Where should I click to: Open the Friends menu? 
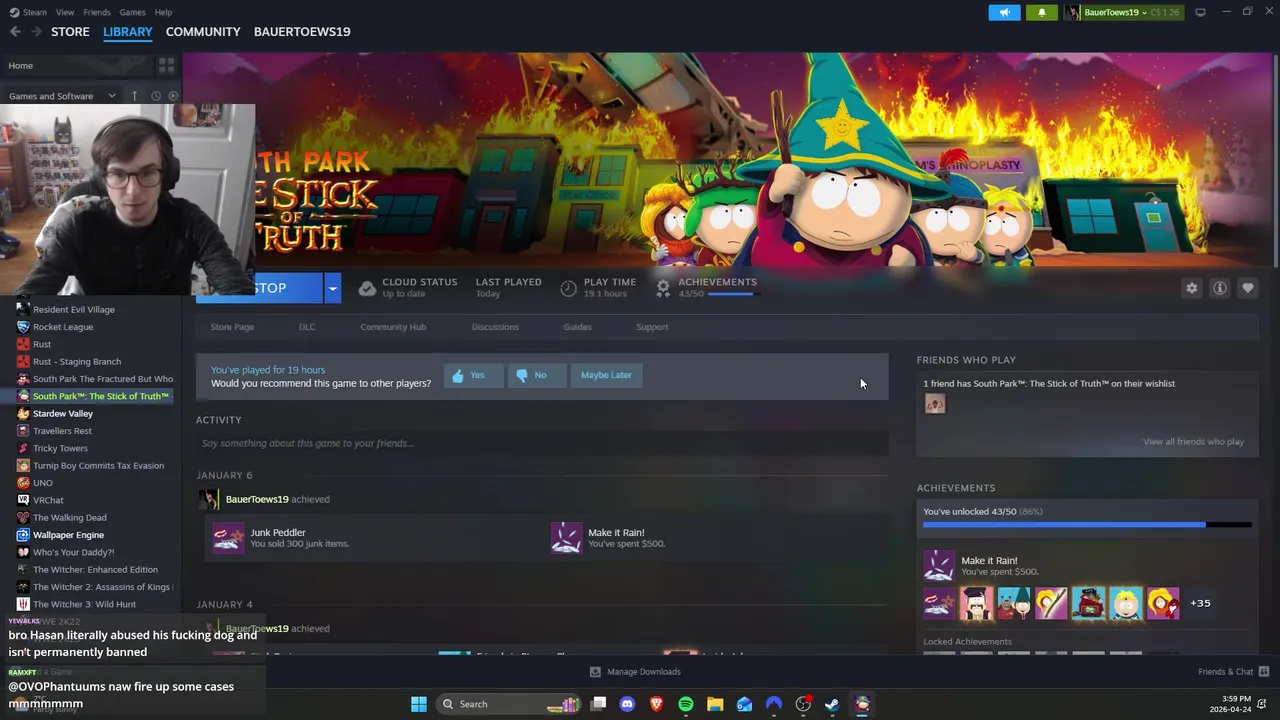coord(97,12)
